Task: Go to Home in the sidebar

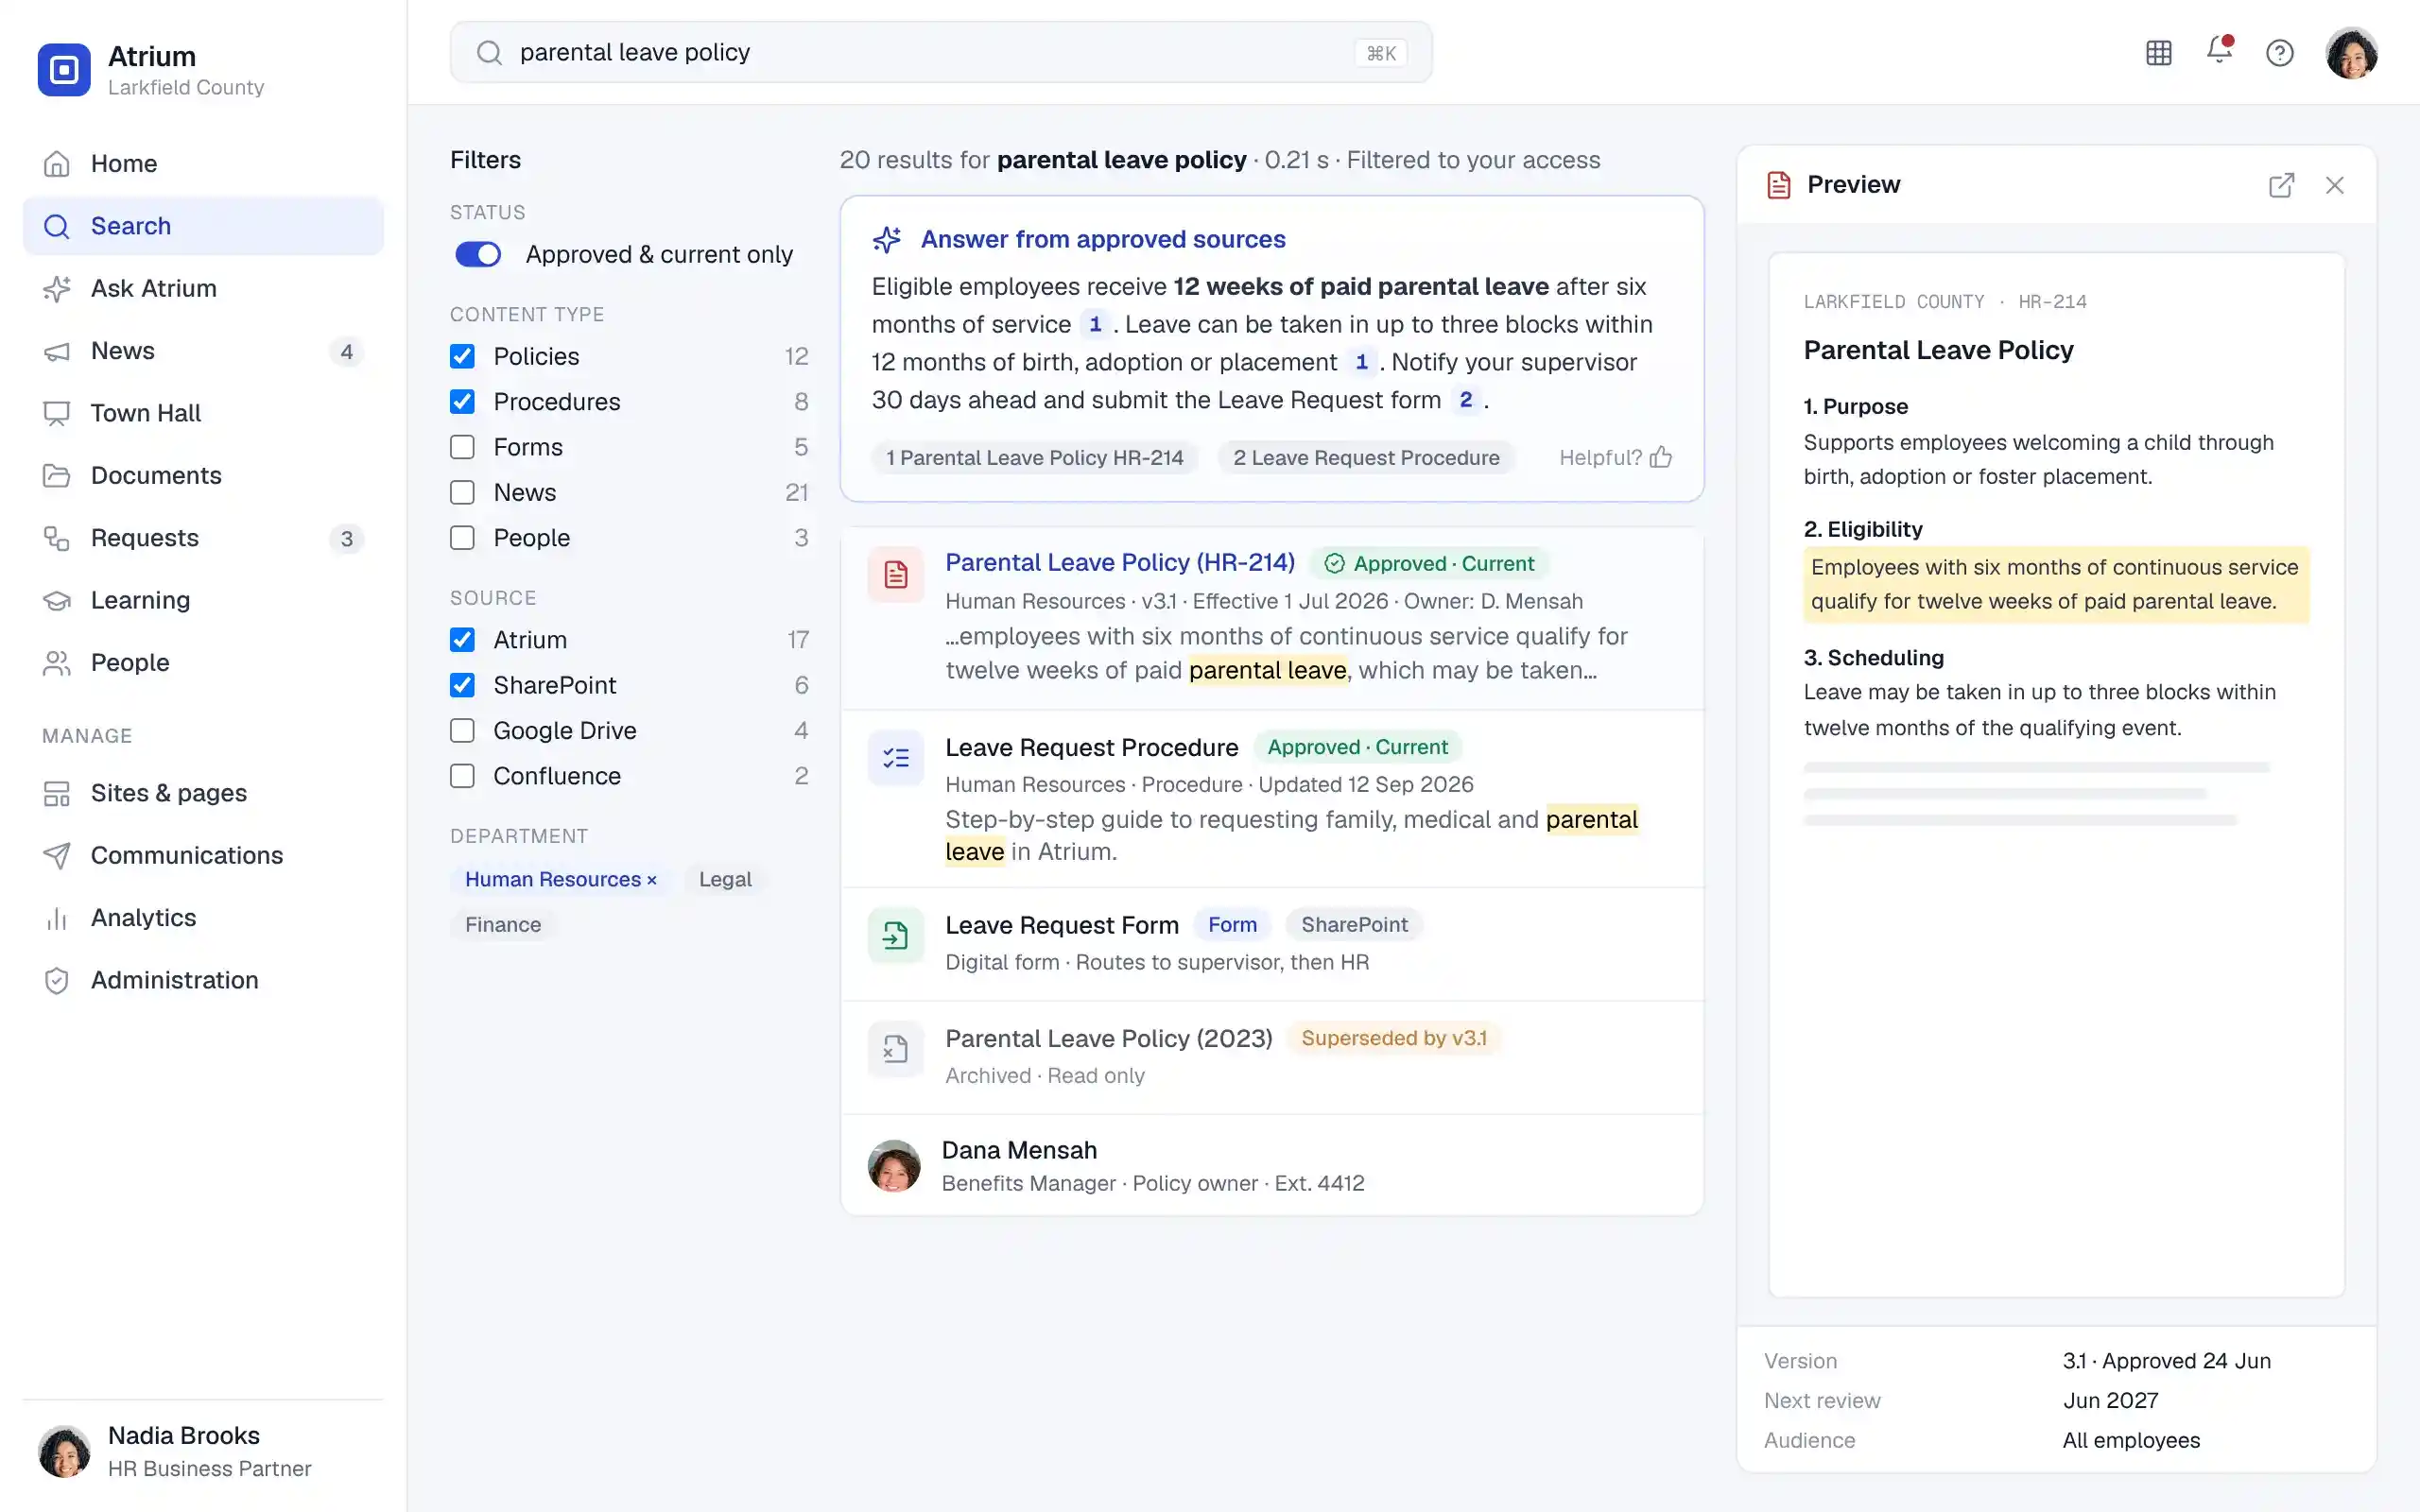Action: [203, 164]
